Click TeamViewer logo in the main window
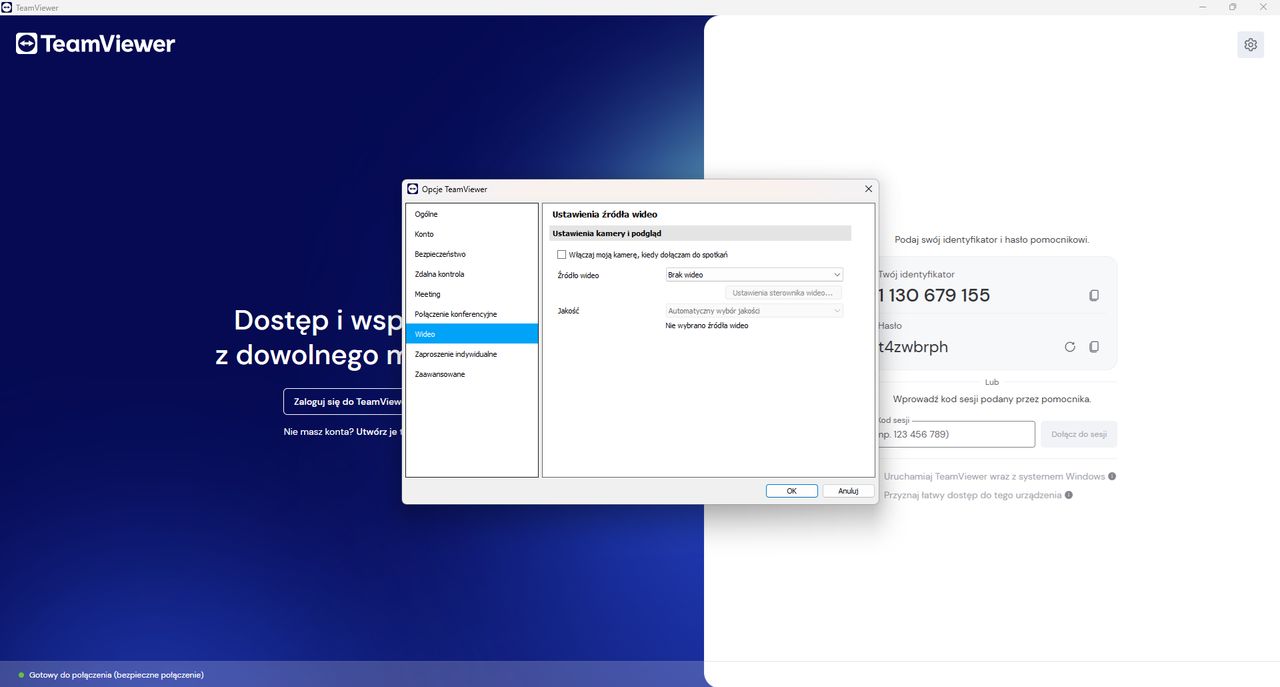 (x=96, y=44)
